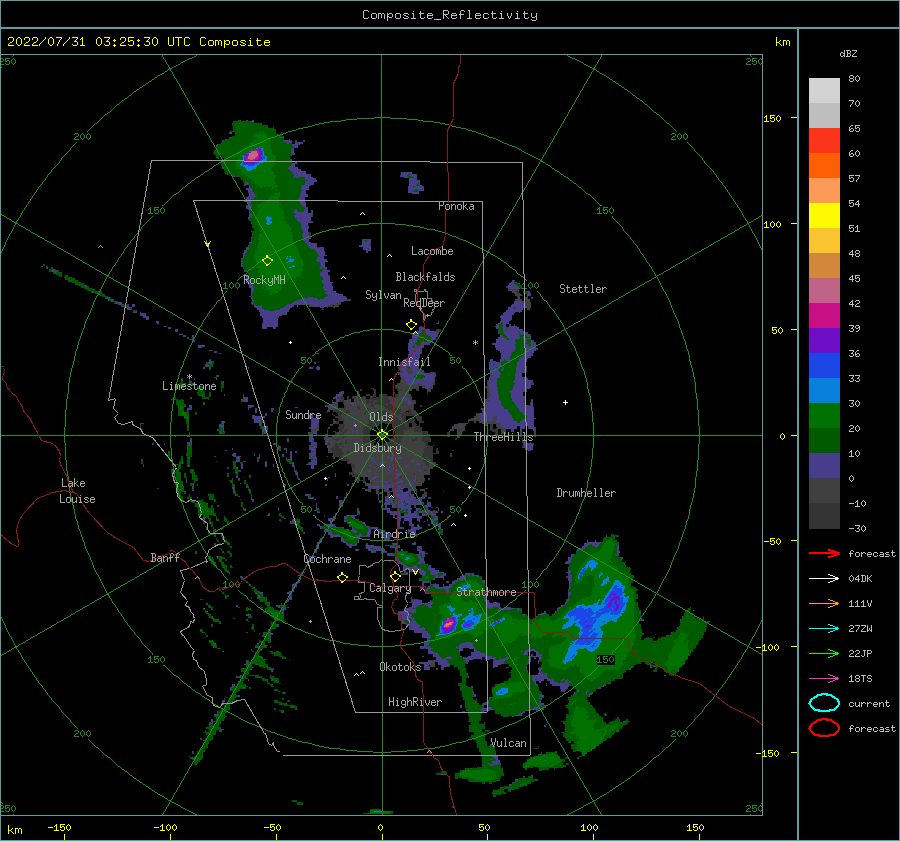Click the RedDeer city label

tap(424, 303)
